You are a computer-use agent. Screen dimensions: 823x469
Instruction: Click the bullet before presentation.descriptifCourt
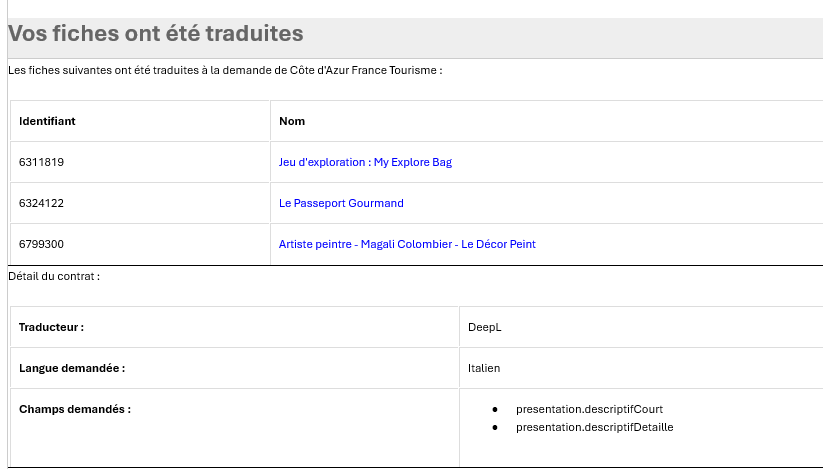point(495,410)
